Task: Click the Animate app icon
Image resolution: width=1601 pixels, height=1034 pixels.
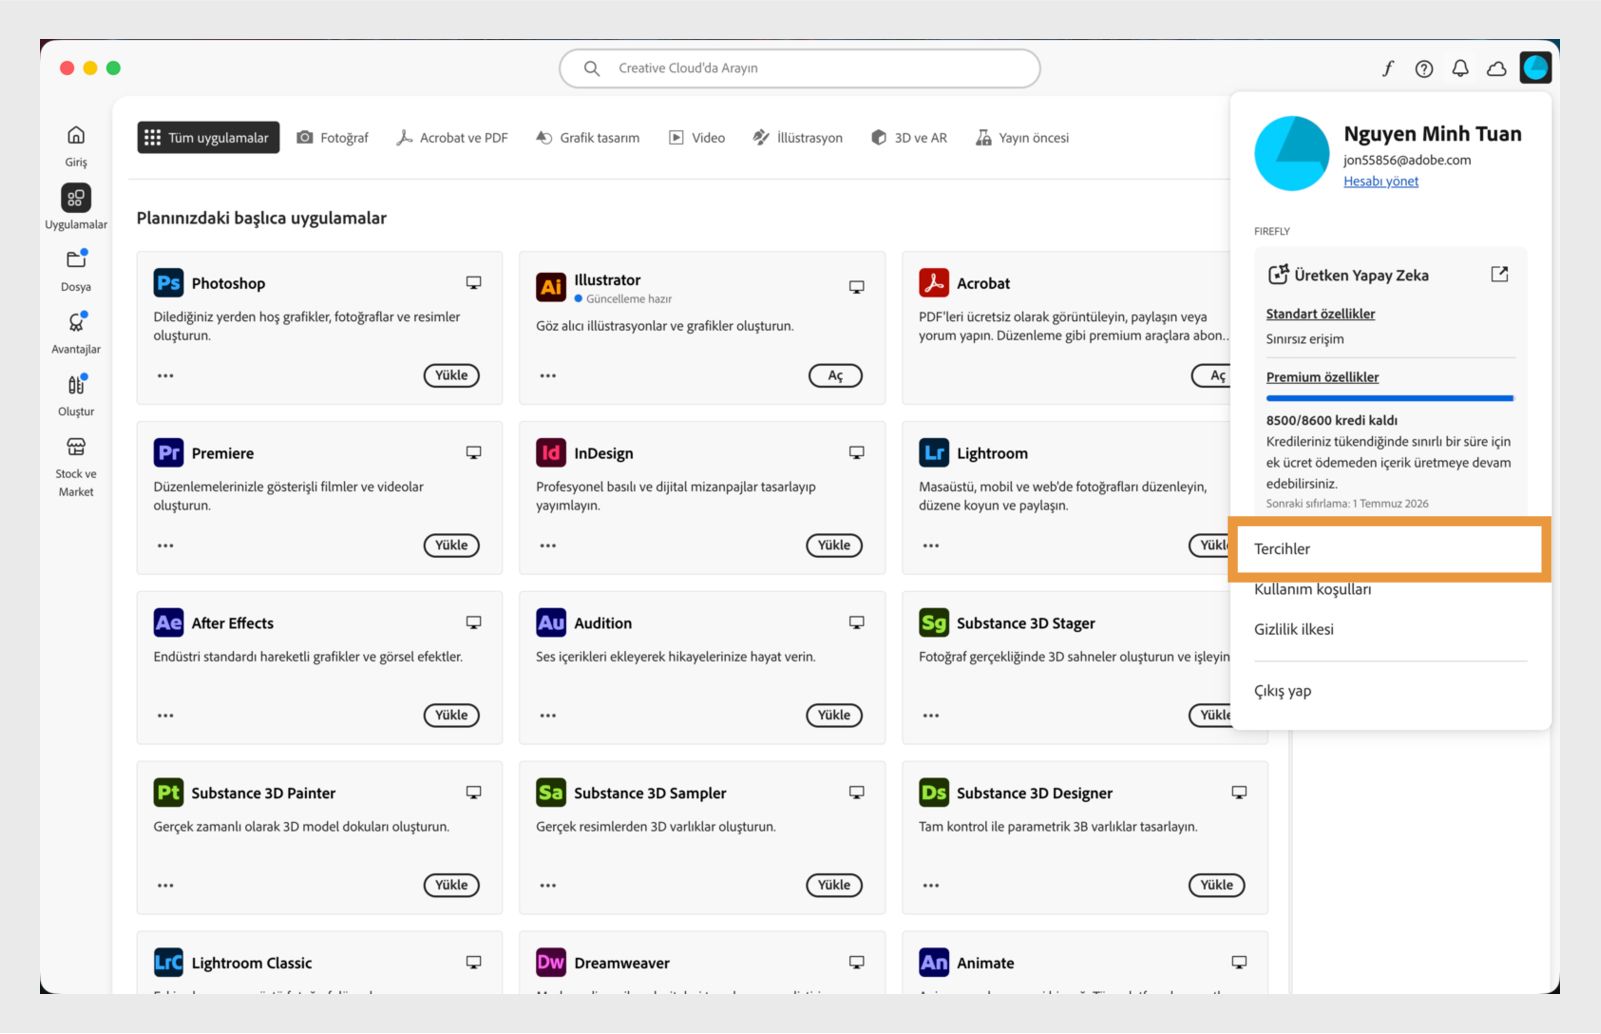Action: (934, 962)
